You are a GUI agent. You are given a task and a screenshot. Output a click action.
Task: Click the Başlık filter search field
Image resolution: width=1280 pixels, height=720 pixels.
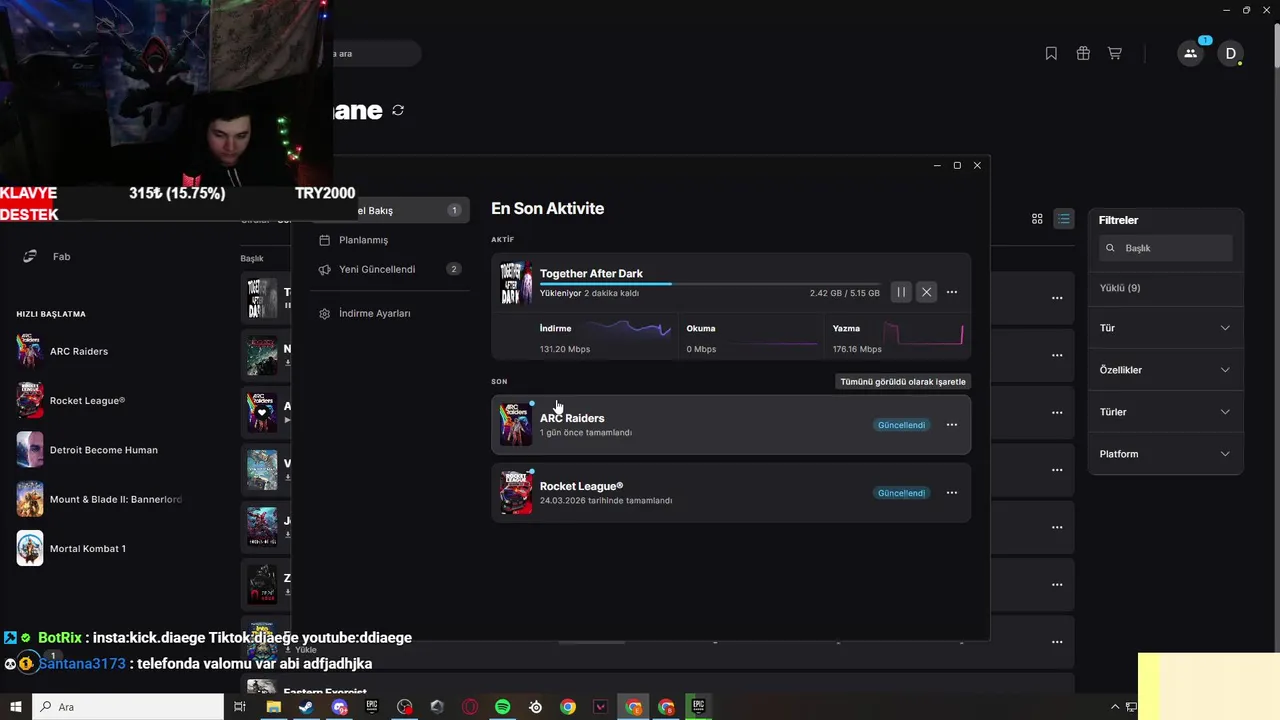[1166, 248]
